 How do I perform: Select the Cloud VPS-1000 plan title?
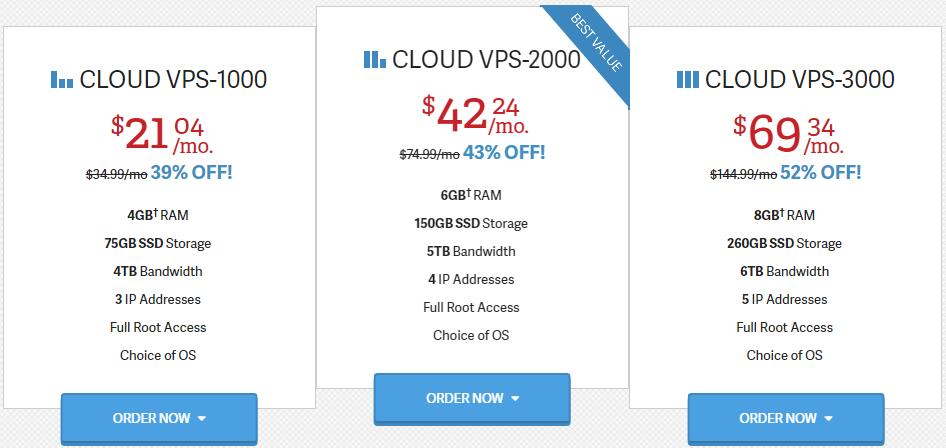pyautogui.click(x=173, y=80)
